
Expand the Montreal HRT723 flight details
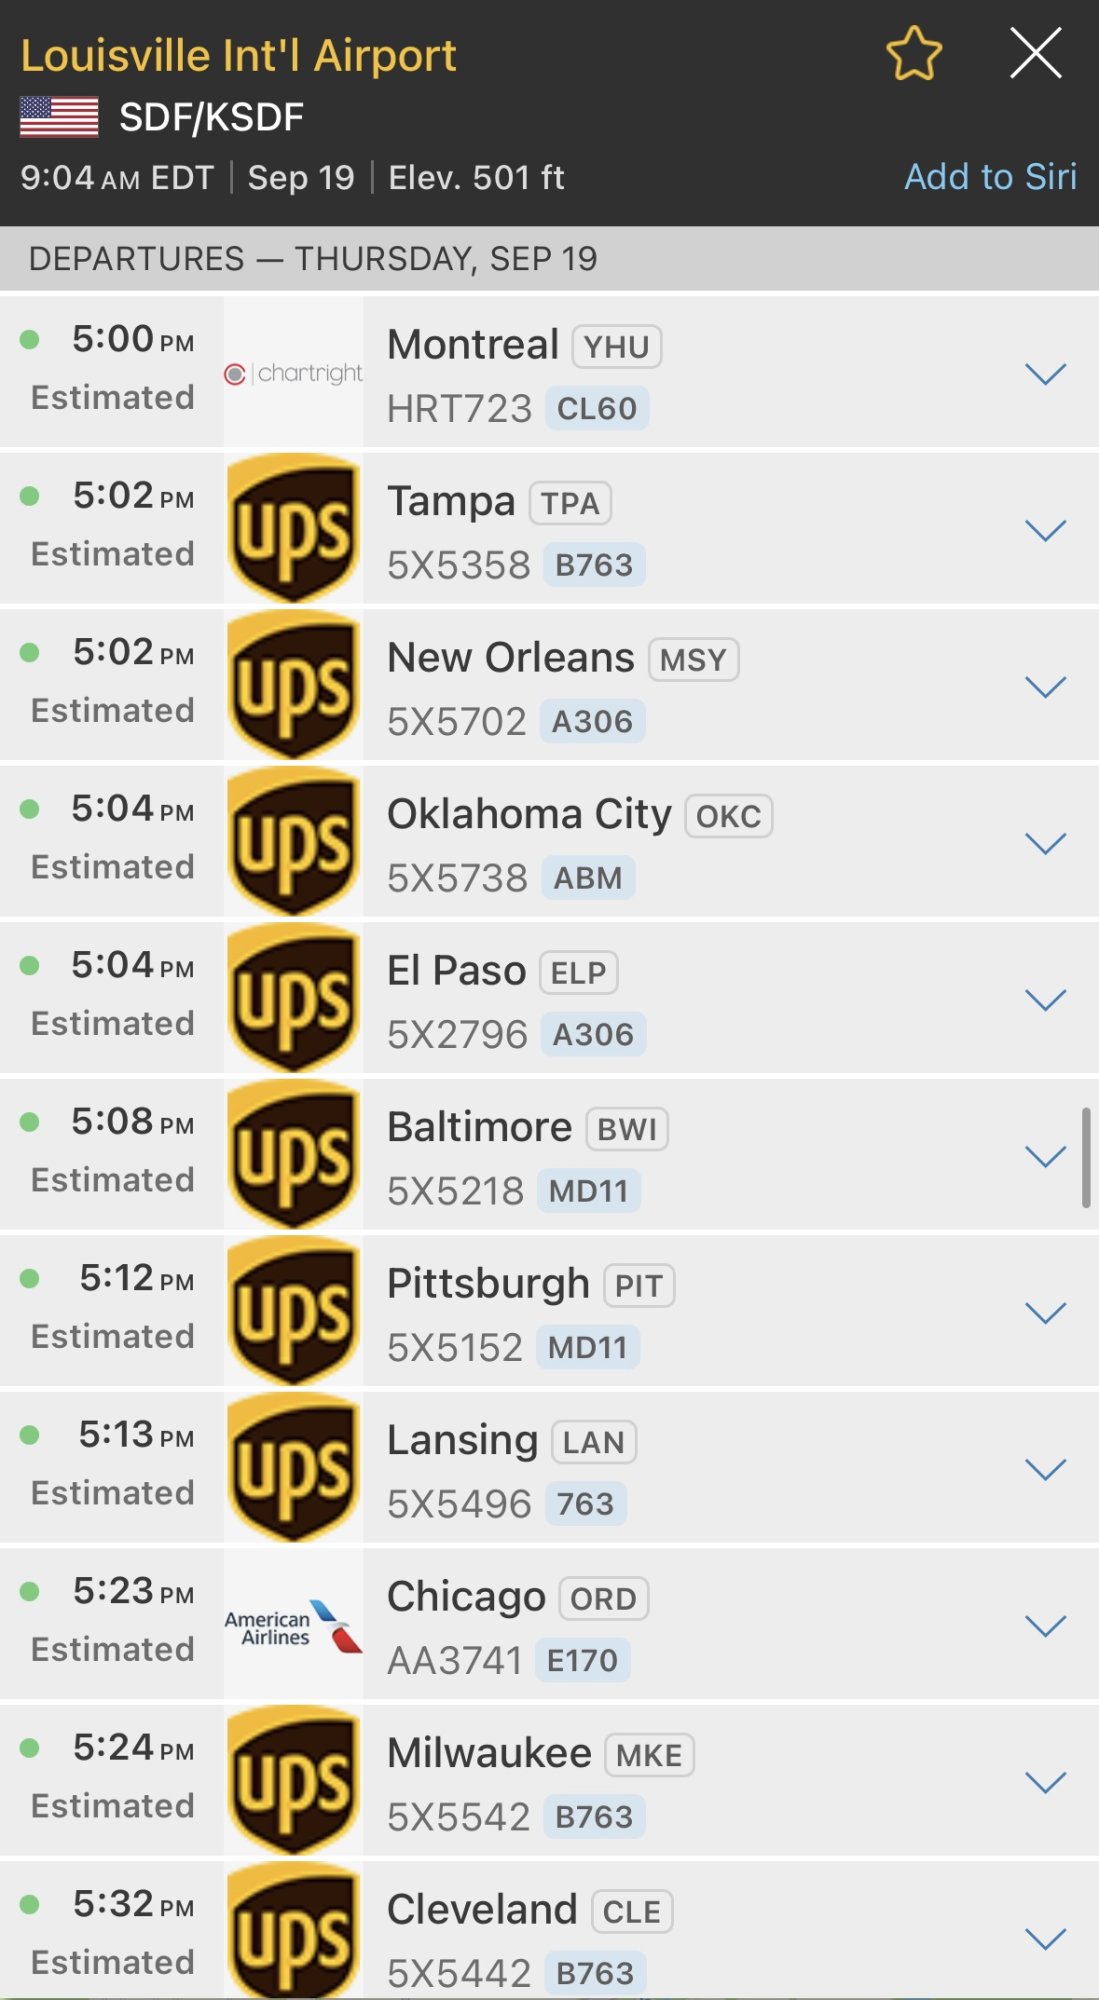(1046, 374)
